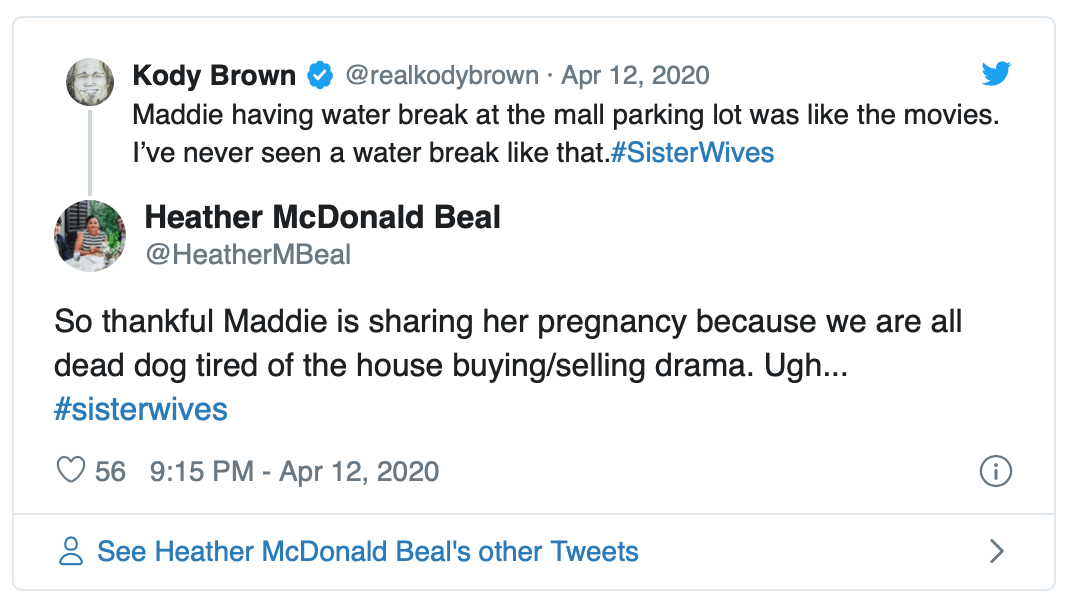Expand the right chevron arrow at bottom
Screen dimensions: 1072x608
coord(995,551)
